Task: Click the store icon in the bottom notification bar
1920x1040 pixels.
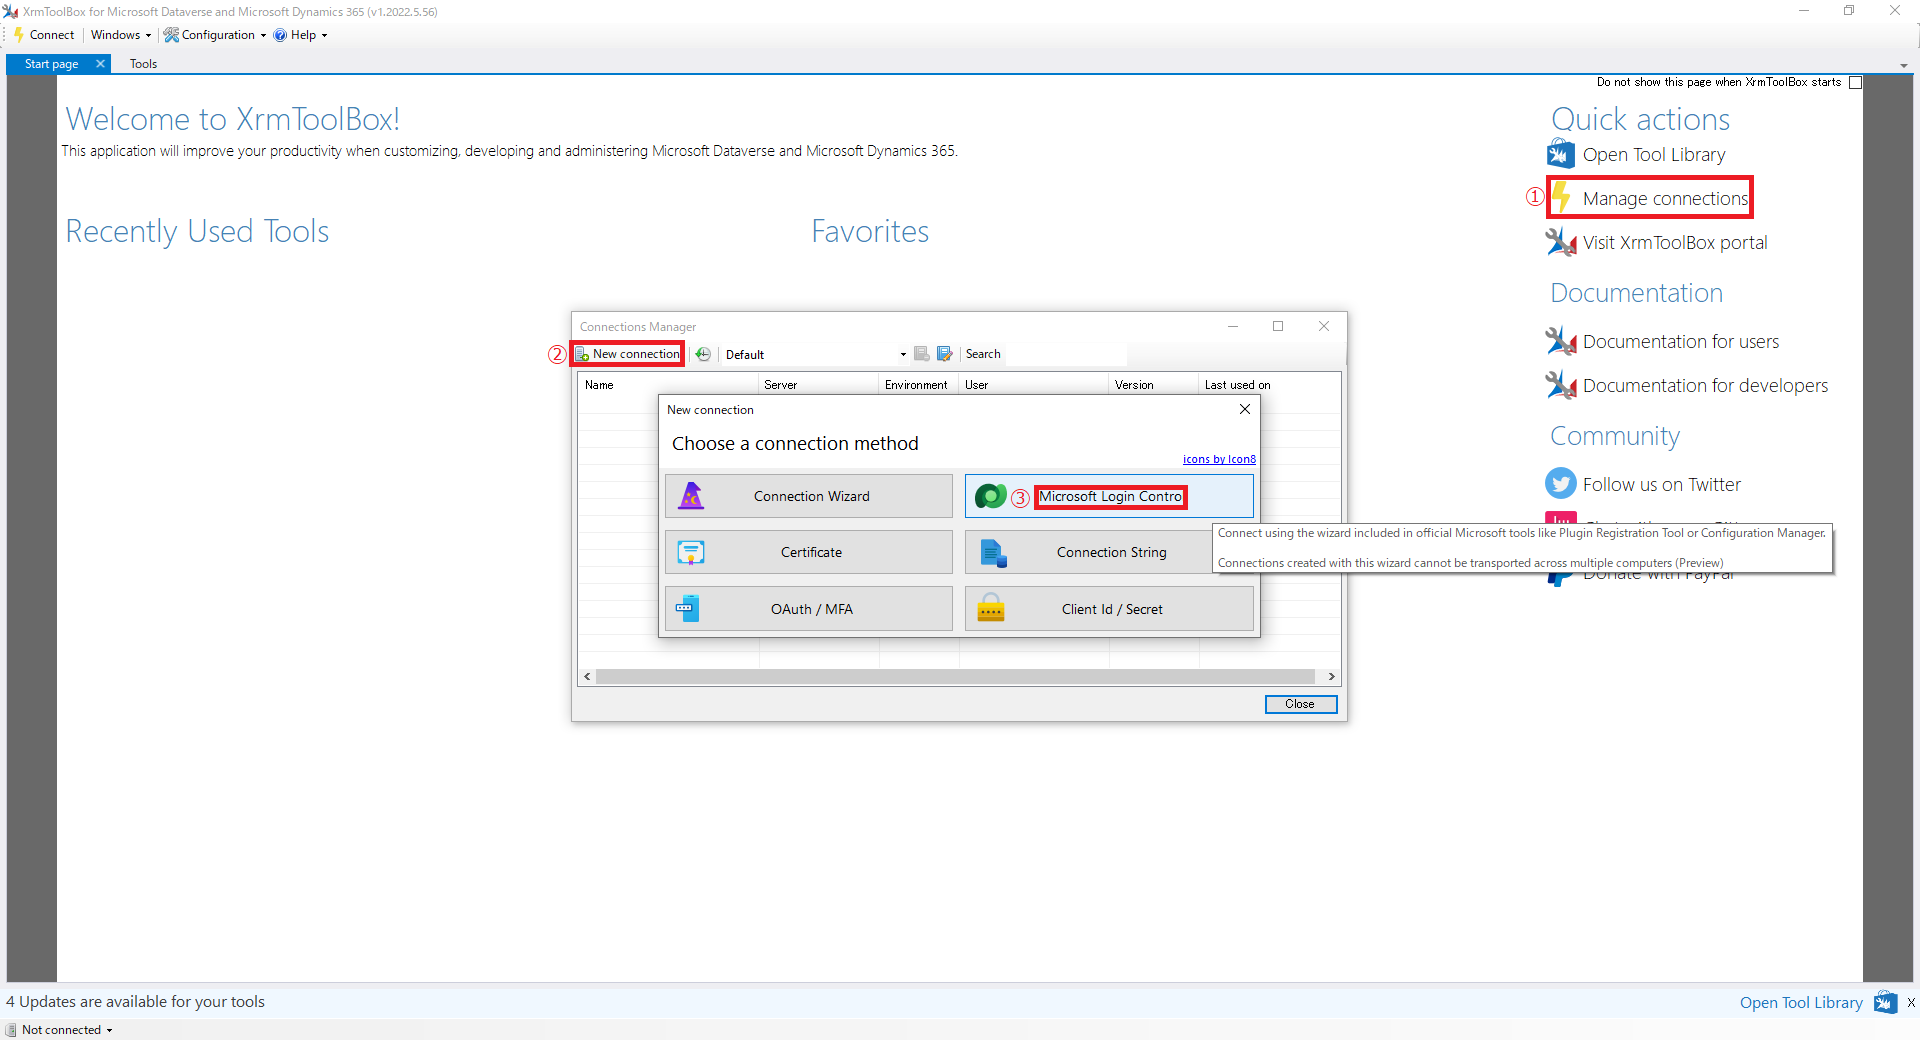Action: click(1886, 1002)
